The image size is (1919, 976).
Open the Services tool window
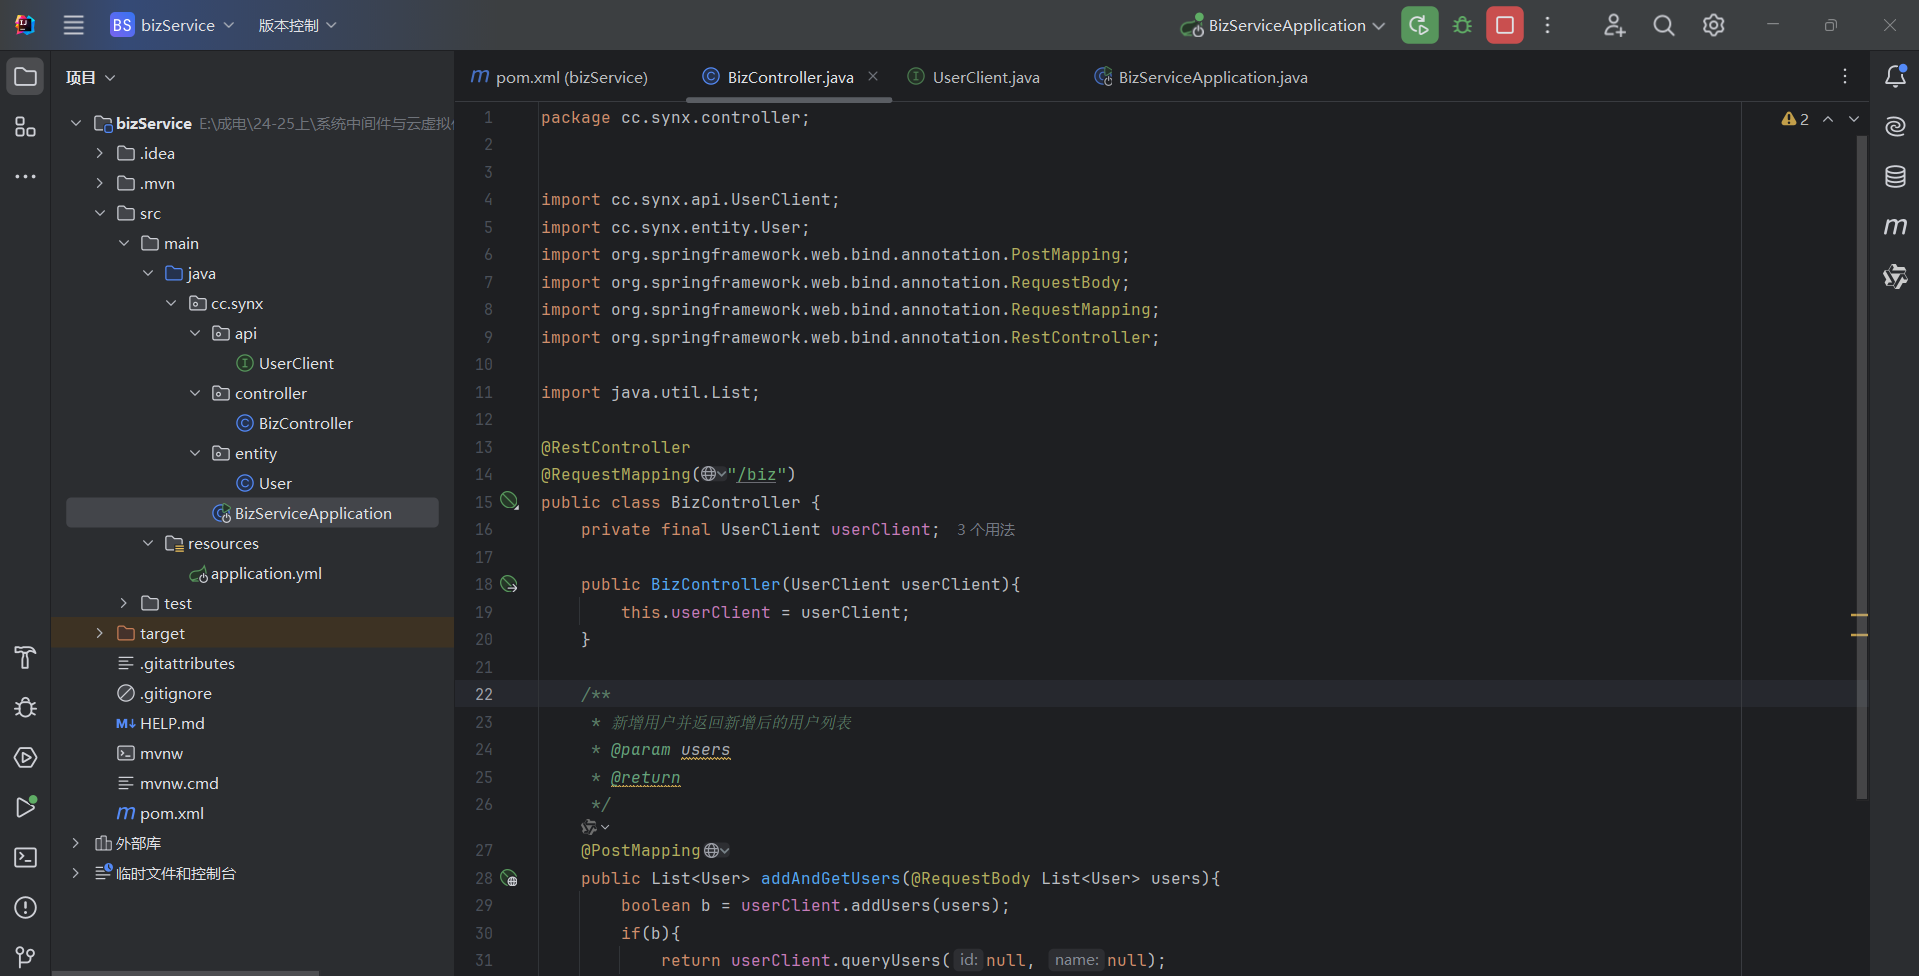tap(26, 757)
